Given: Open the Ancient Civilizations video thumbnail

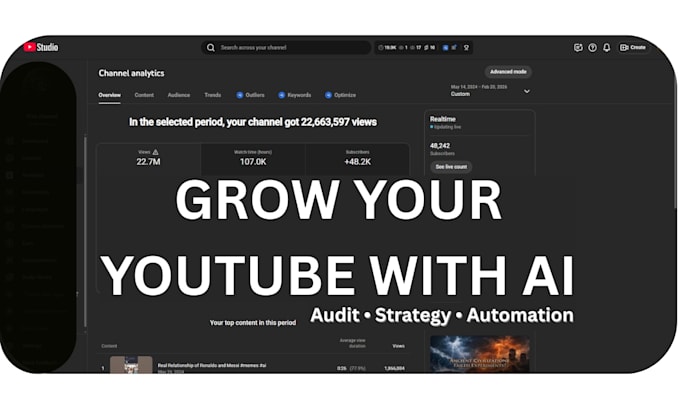Looking at the screenshot, I should [480, 354].
